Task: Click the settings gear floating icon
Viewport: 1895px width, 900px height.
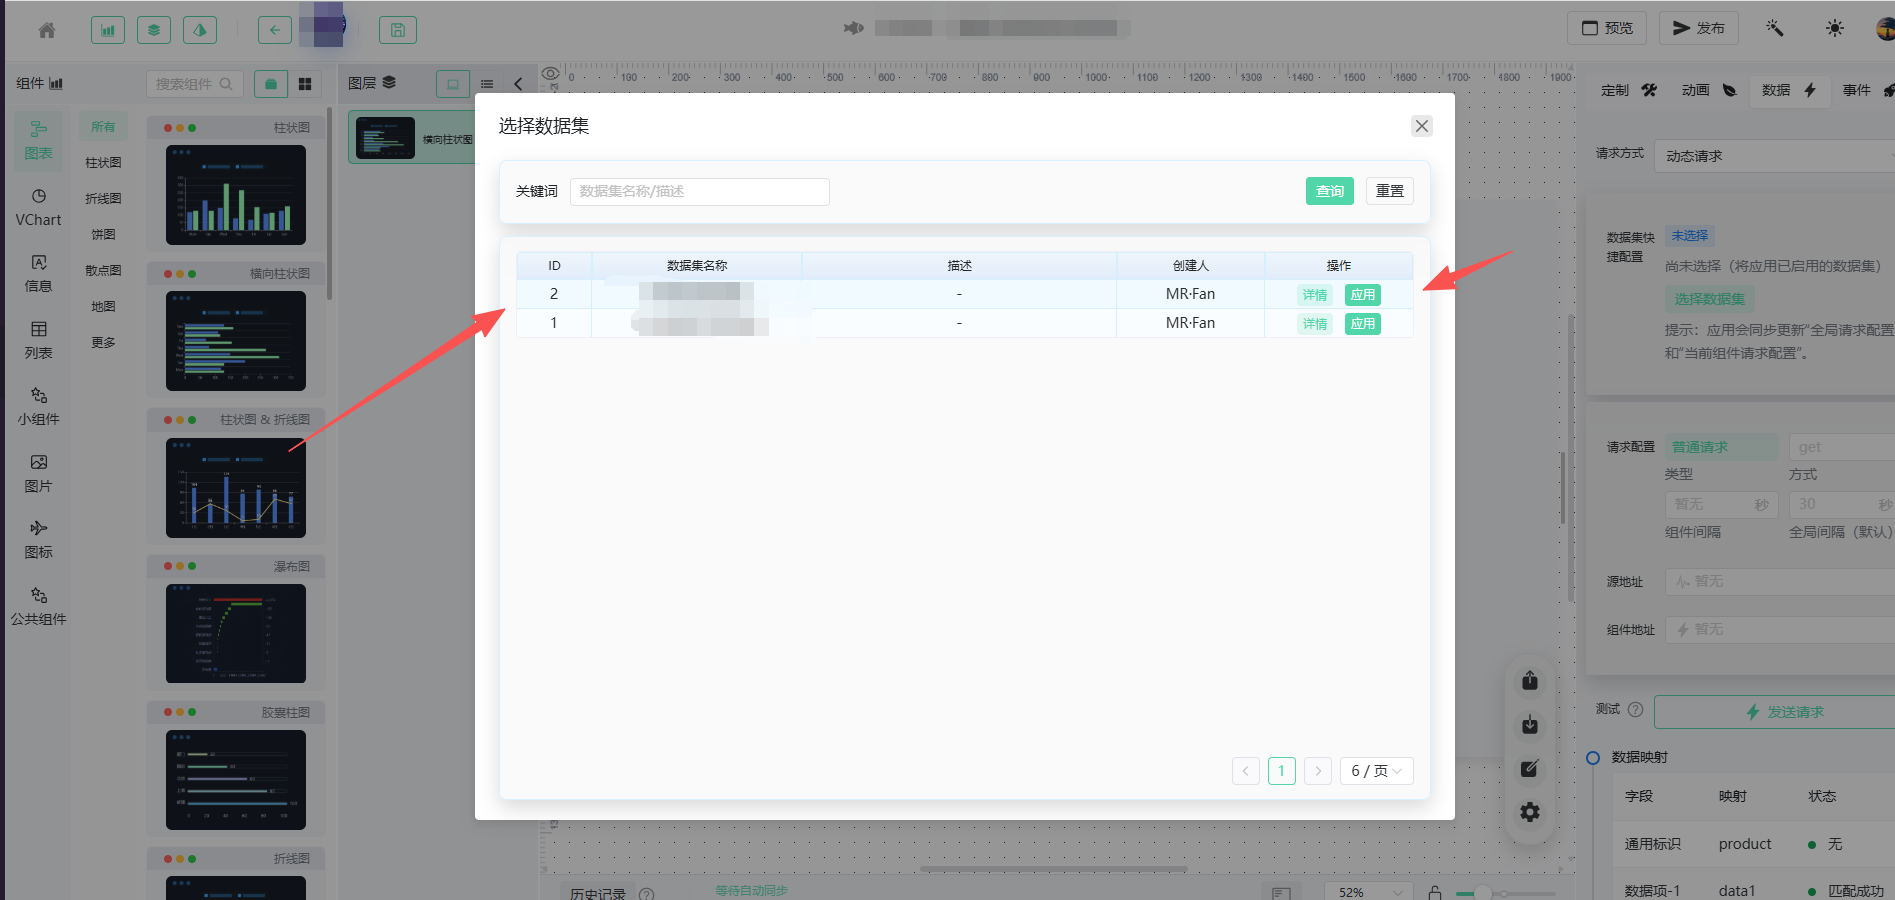Action: point(1530,812)
